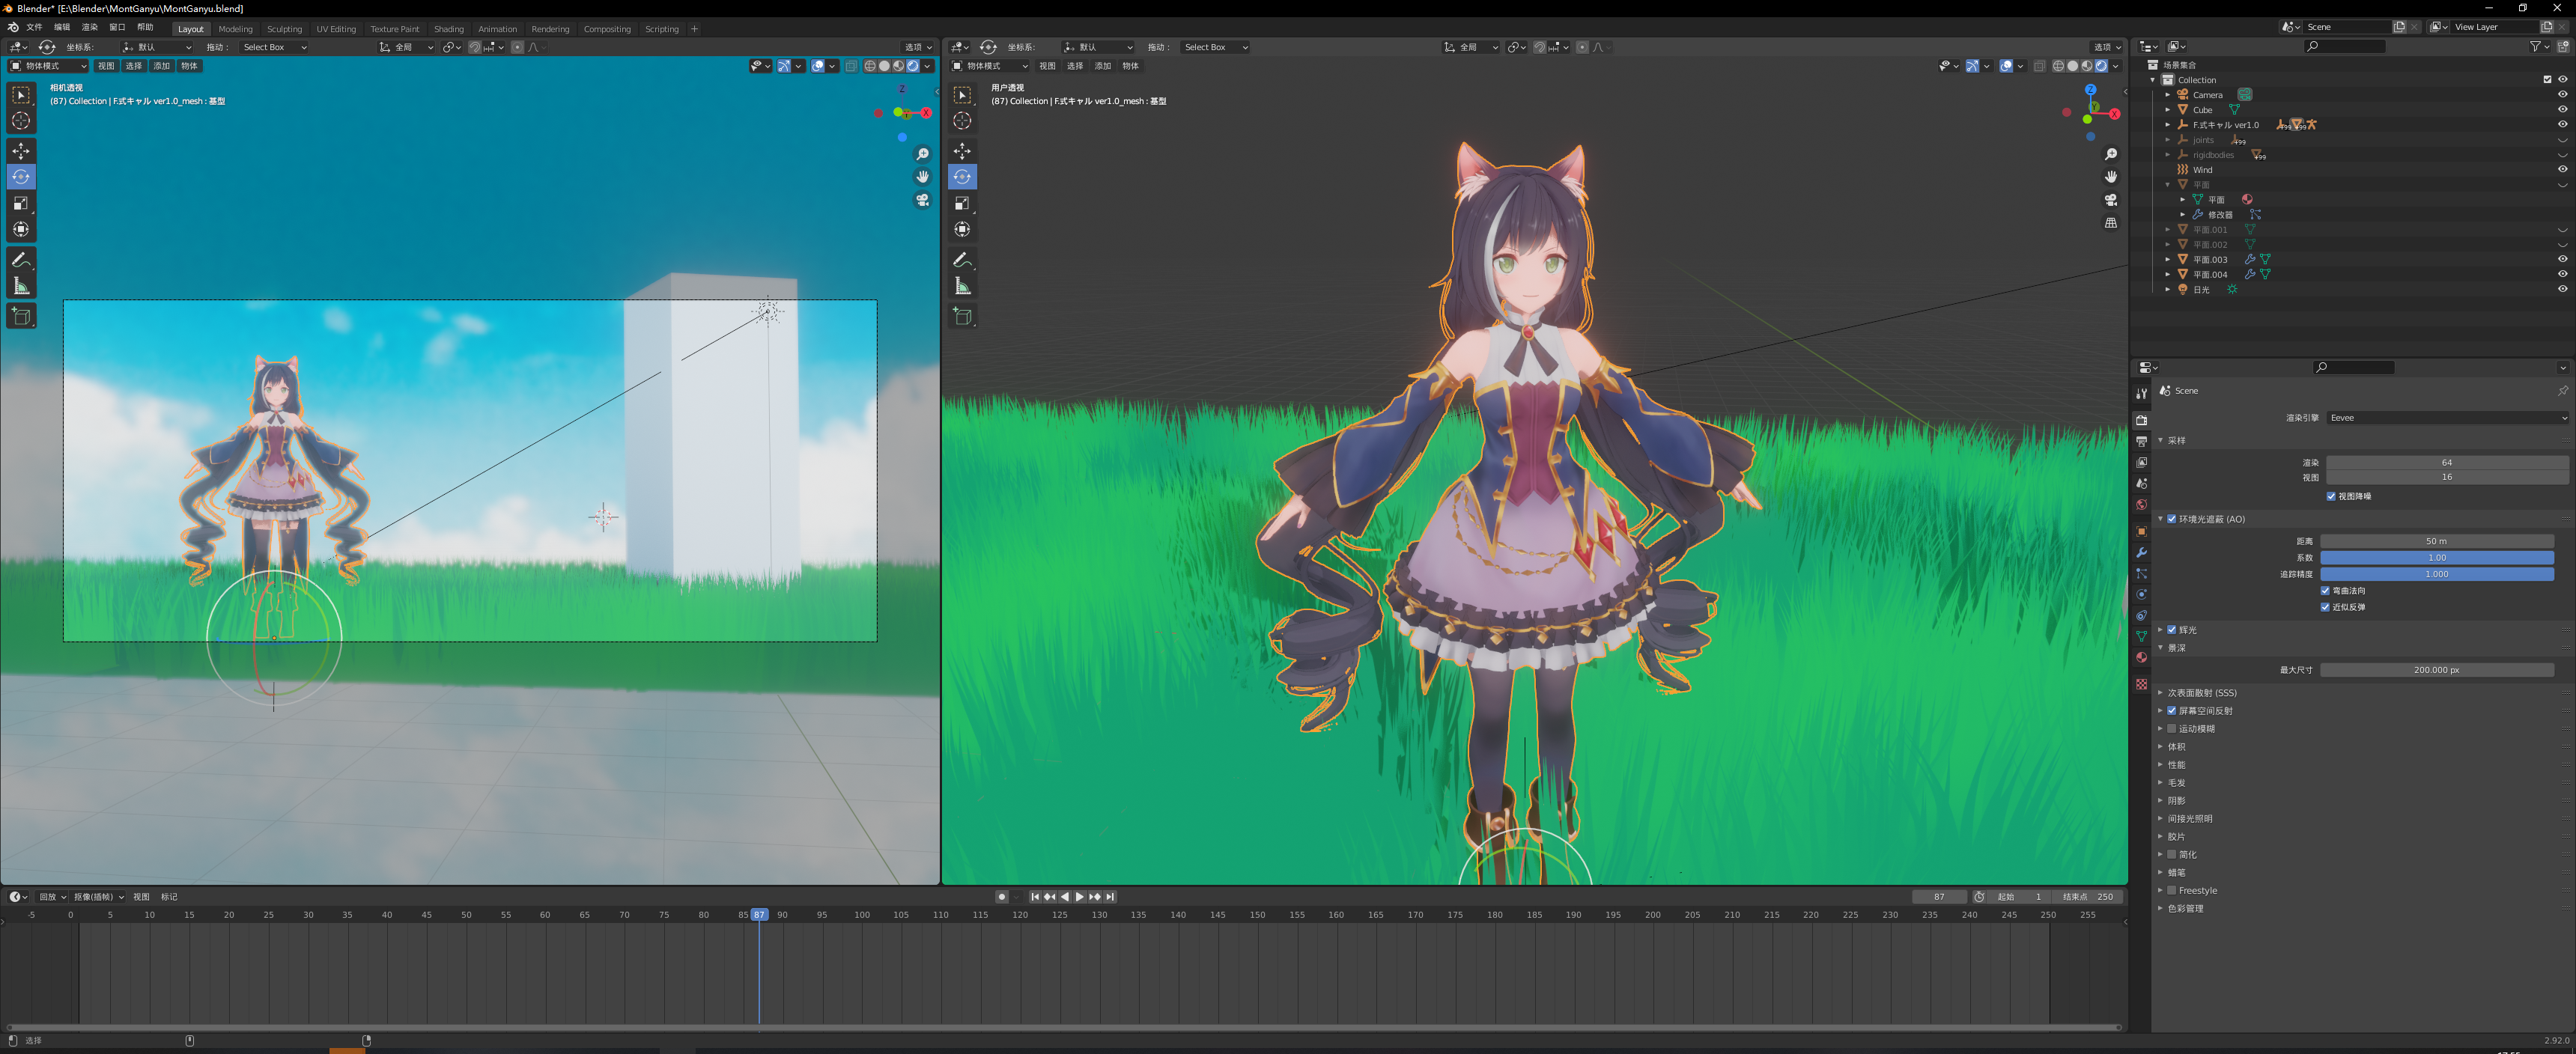This screenshot has width=2576, height=1054.
Task: Switch left viewport to solid shading
Action: 884,66
